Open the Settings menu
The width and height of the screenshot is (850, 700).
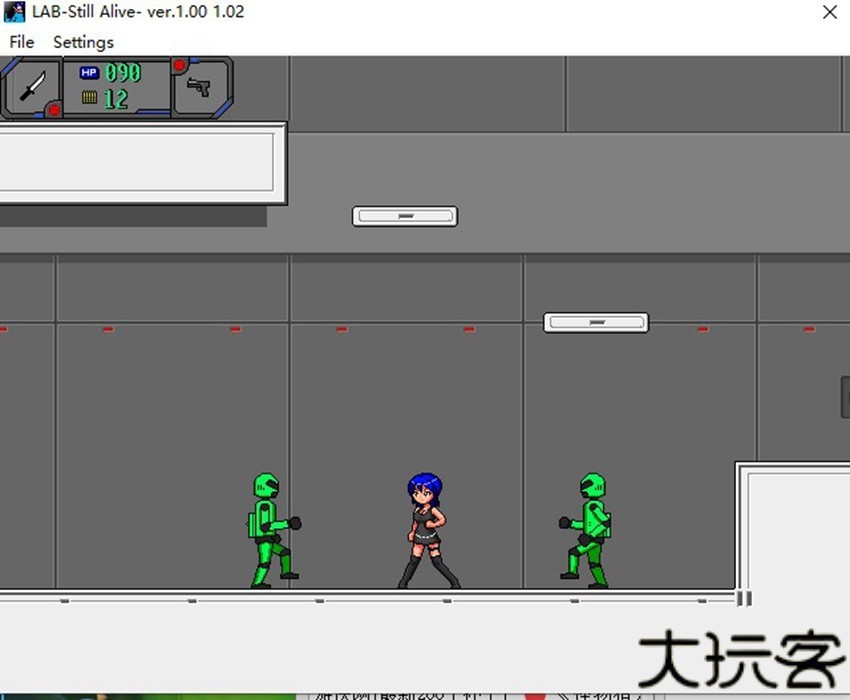(83, 42)
